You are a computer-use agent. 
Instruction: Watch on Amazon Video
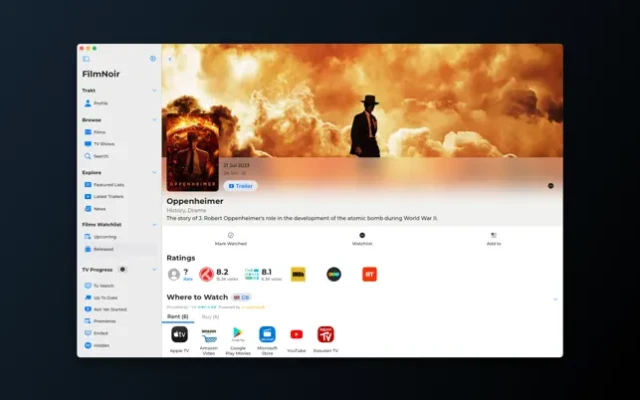click(209, 341)
